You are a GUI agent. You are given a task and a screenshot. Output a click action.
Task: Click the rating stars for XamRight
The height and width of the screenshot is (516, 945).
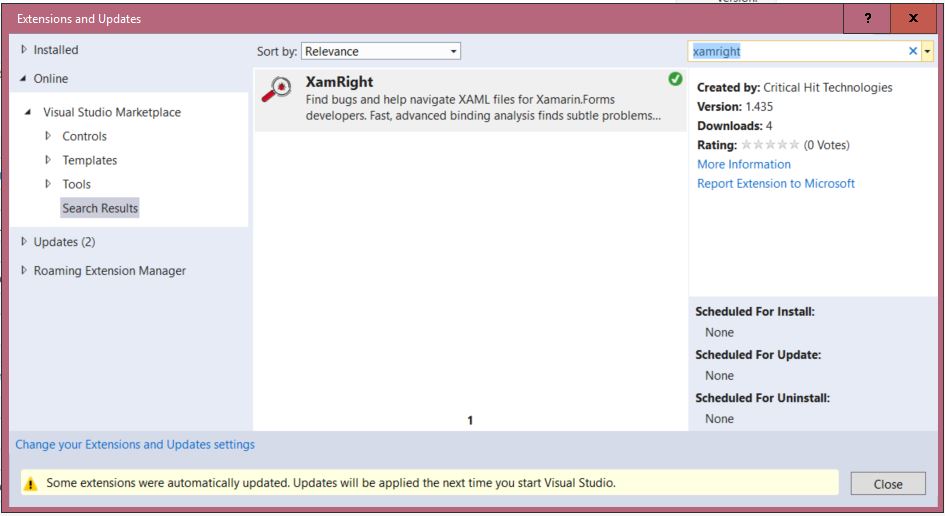coord(770,145)
